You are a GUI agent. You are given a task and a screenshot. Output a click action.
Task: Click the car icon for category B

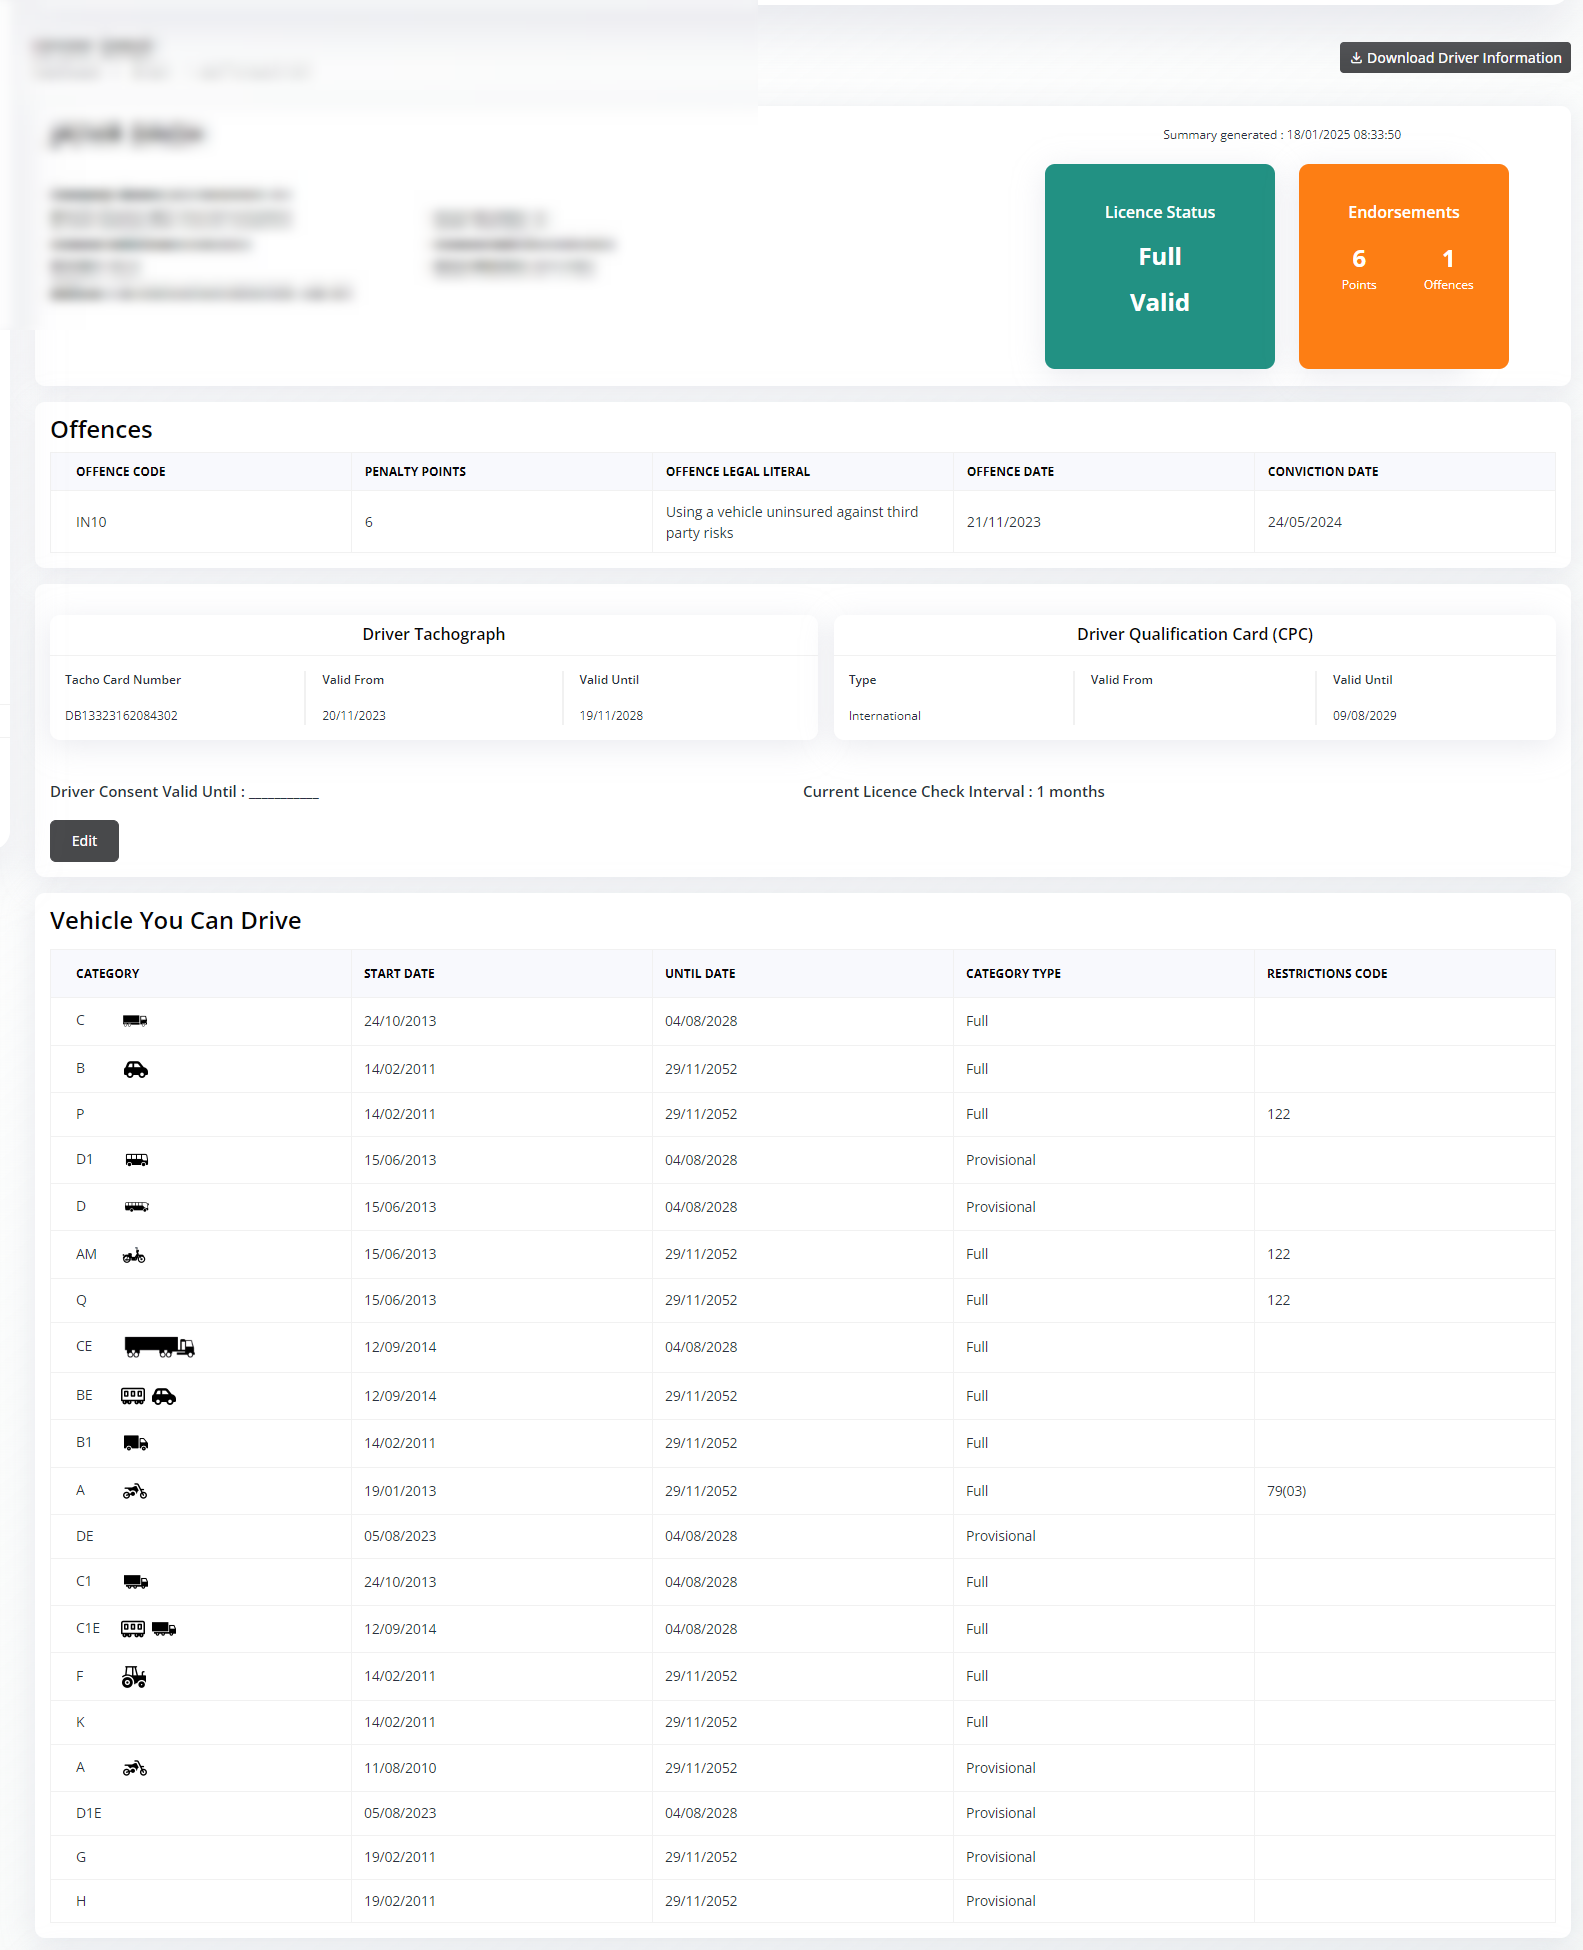[136, 1069]
